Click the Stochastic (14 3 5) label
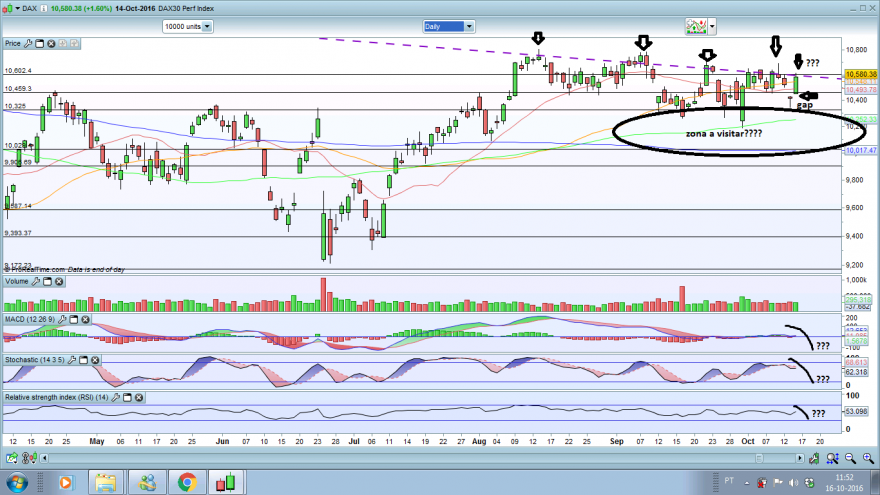This screenshot has height=495, width=880. pos(35,360)
